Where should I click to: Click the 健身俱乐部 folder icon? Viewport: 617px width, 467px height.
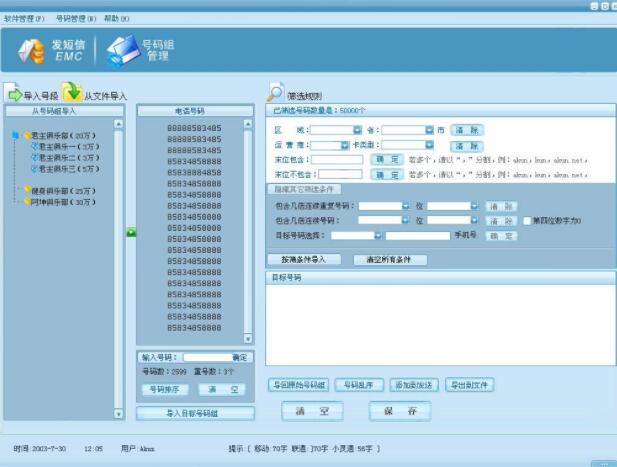pyautogui.click(x=27, y=190)
